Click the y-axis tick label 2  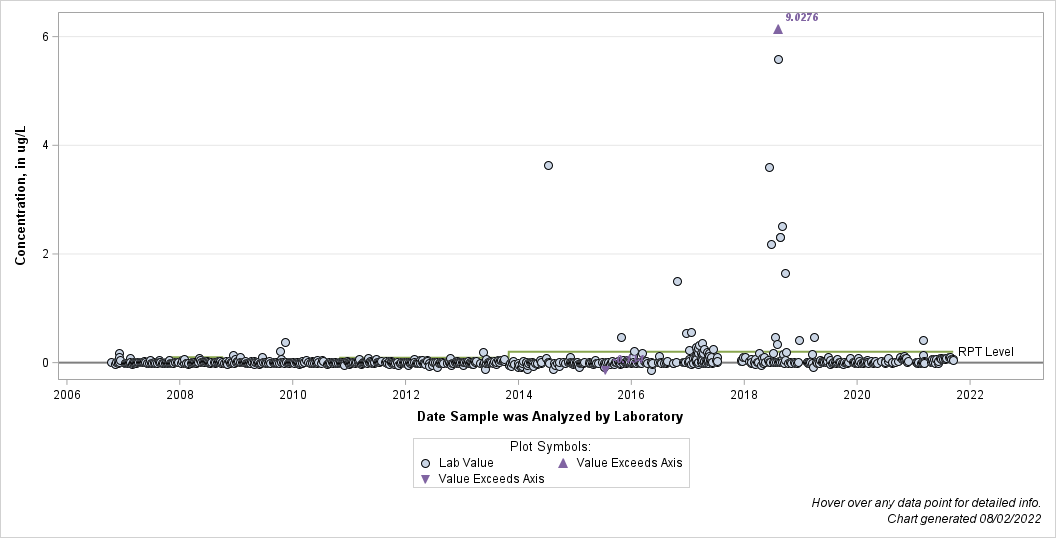pyautogui.click(x=46, y=254)
